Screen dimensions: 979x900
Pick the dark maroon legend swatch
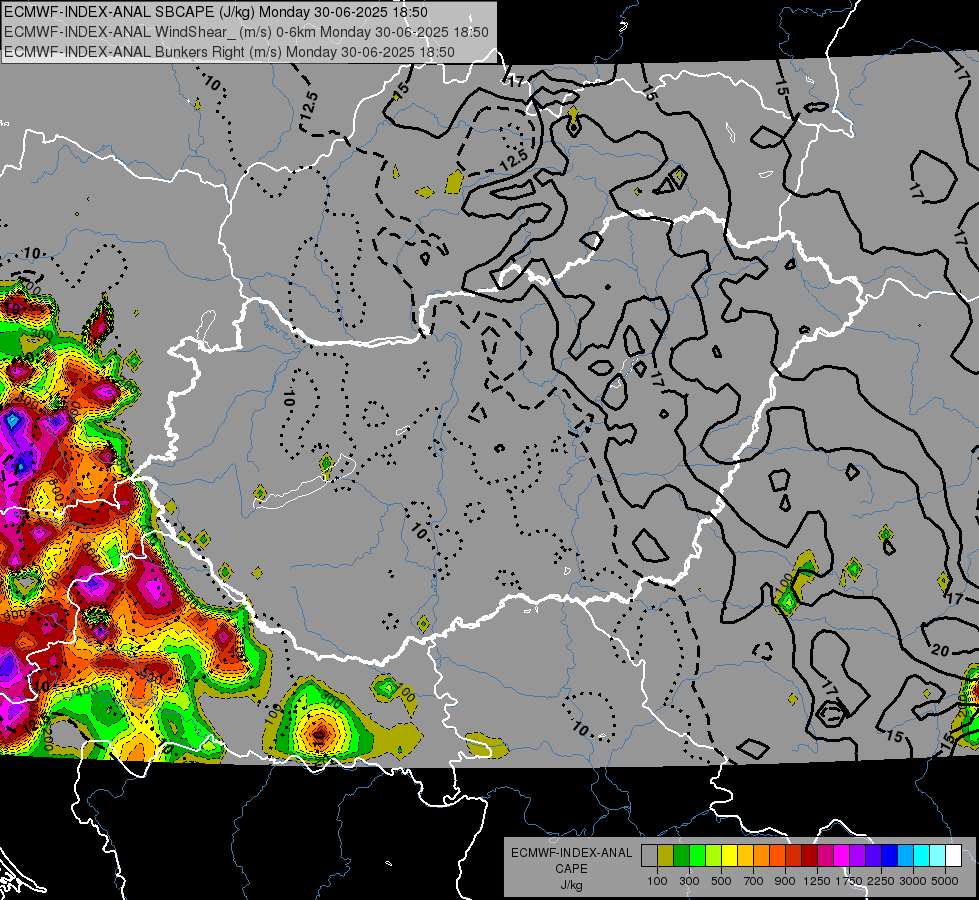tap(810, 856)
